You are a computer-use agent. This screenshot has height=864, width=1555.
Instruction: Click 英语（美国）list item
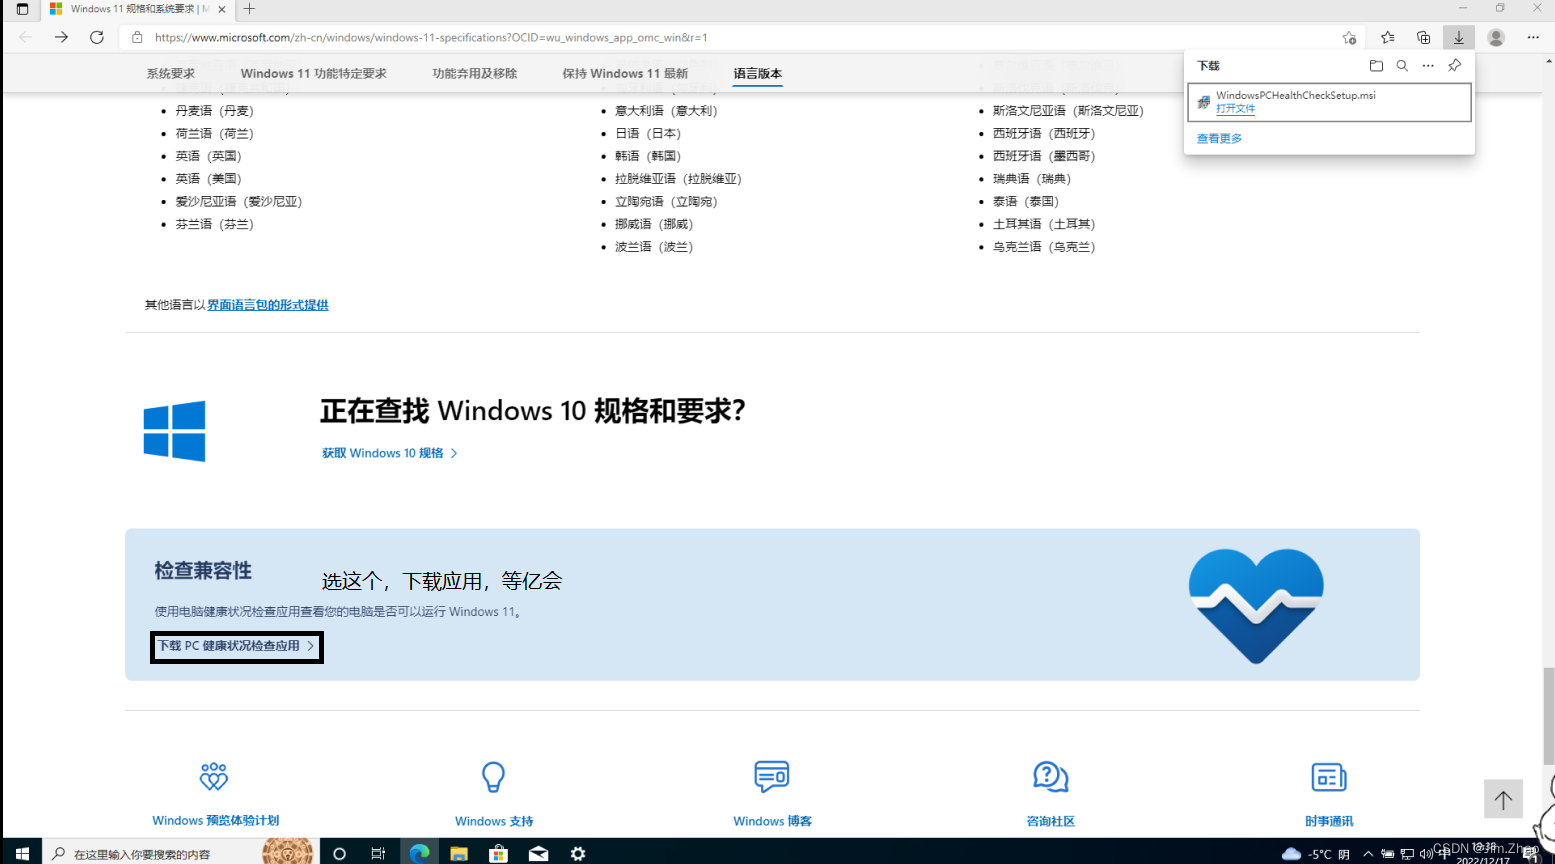tap(208, 178)
